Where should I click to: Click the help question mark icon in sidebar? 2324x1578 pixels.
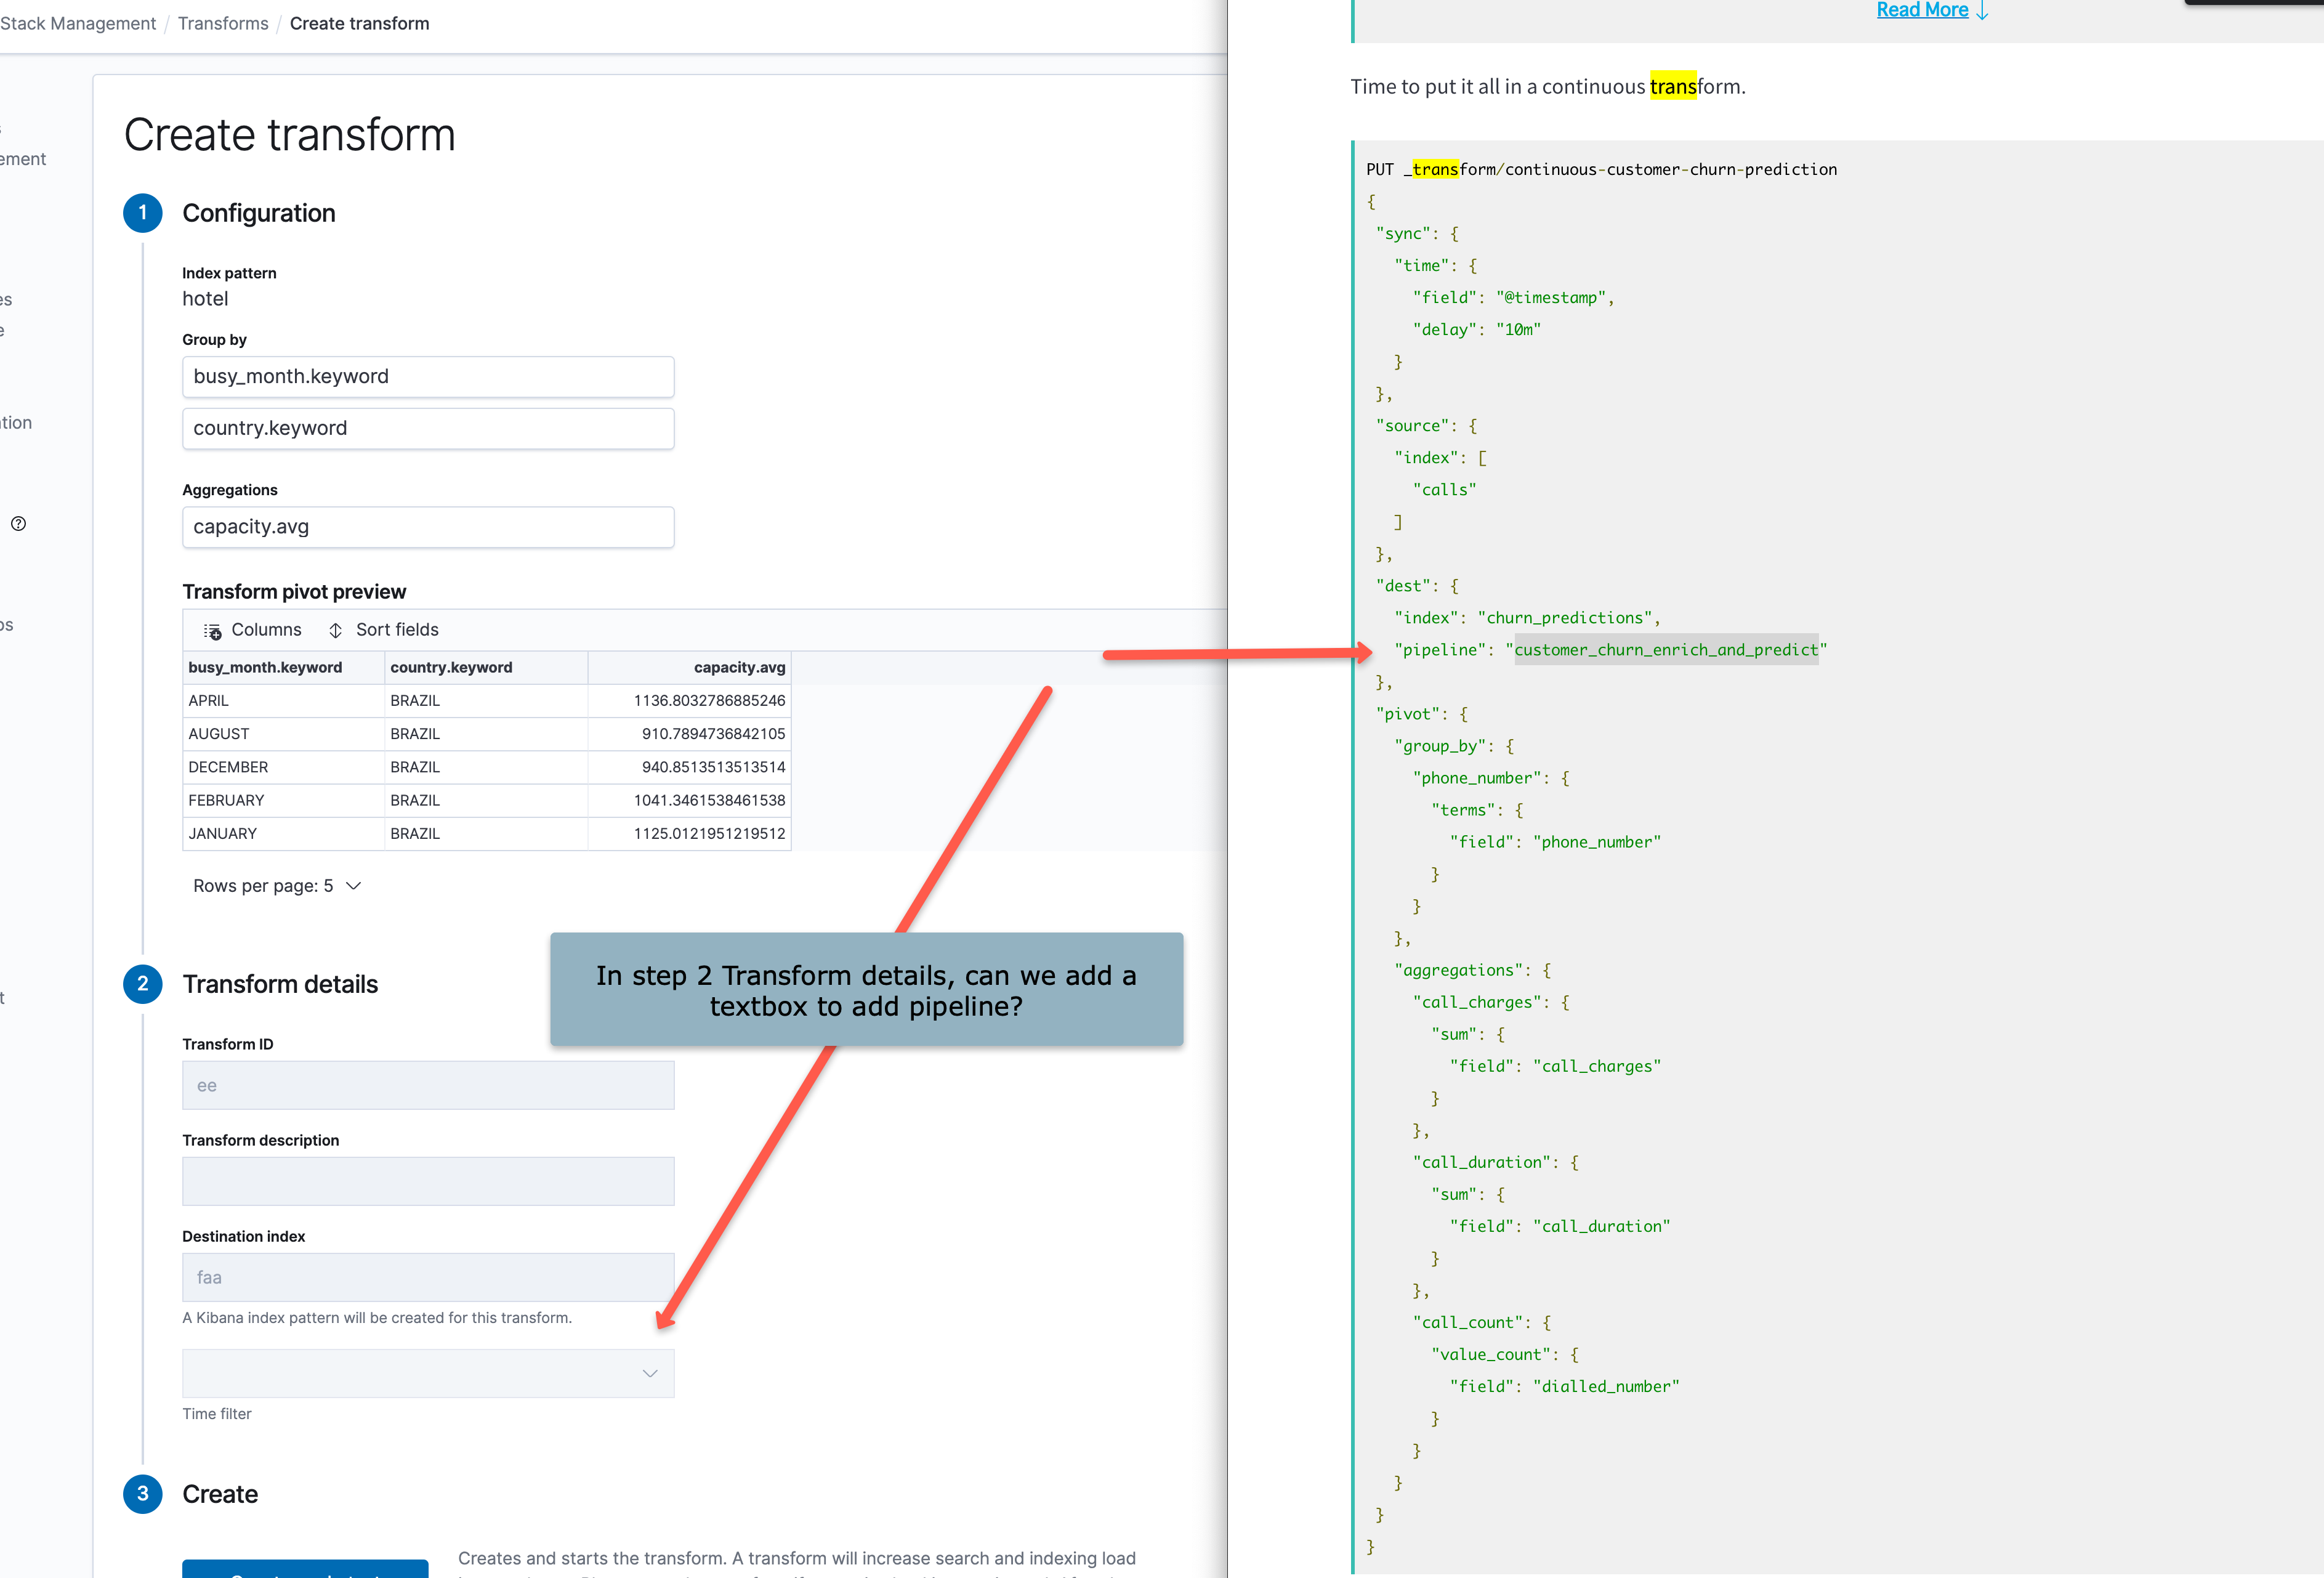point(18,524)
